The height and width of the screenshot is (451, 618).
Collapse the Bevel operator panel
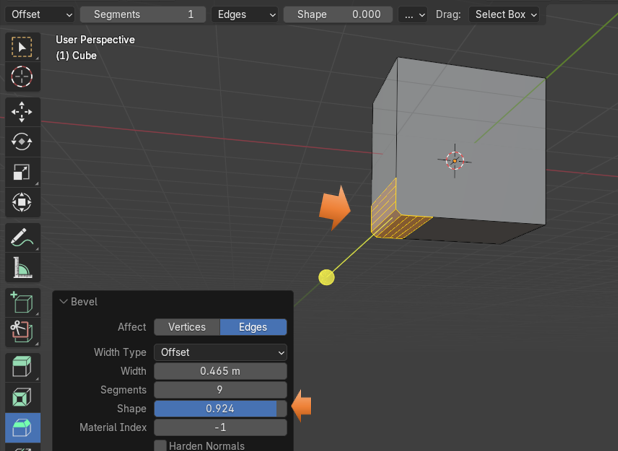pyautogui.click(x=64, y=302)
